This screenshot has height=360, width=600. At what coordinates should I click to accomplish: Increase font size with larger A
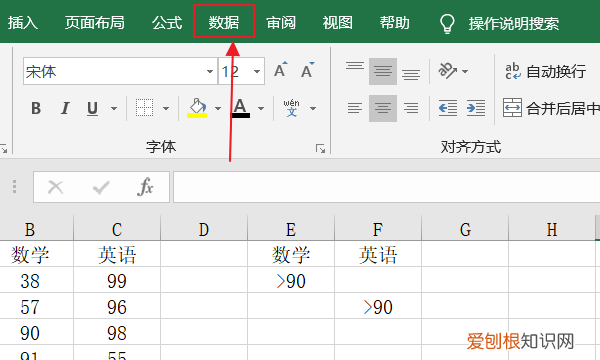pyautogui.click(x=280, y=70)
